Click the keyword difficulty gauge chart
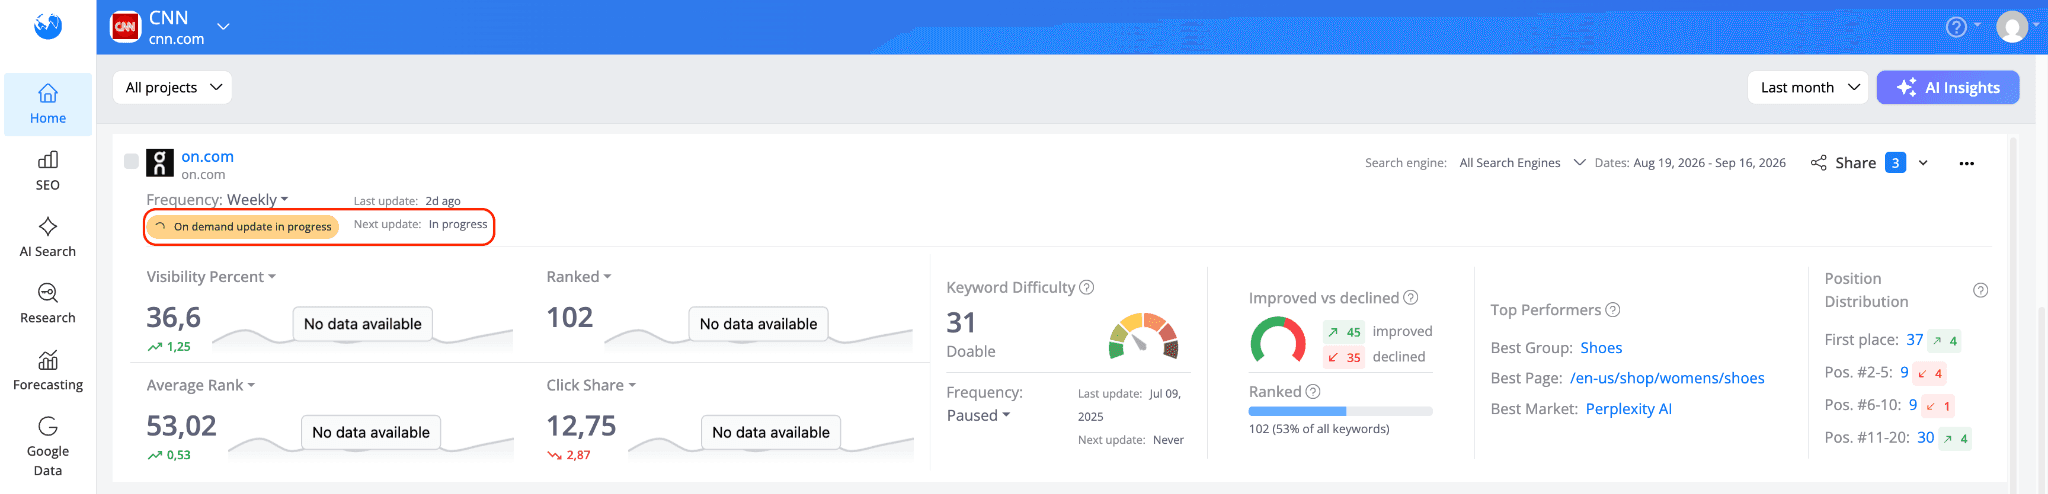Image resolution: width=2048 pixels, height=494 pixels. coord(1144,336)
